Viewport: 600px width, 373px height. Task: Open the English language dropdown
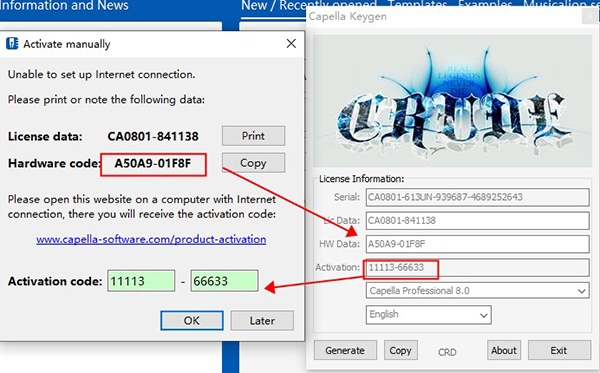click(x=429, y=314)
